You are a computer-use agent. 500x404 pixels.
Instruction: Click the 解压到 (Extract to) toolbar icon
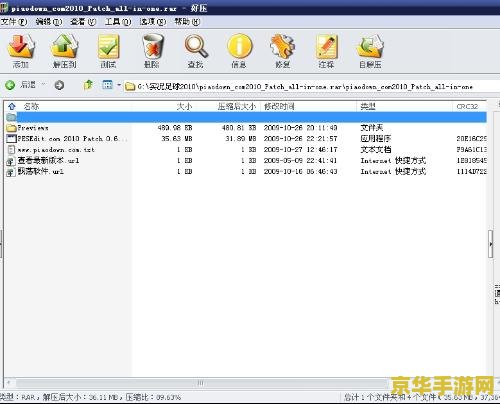(64, 47)
